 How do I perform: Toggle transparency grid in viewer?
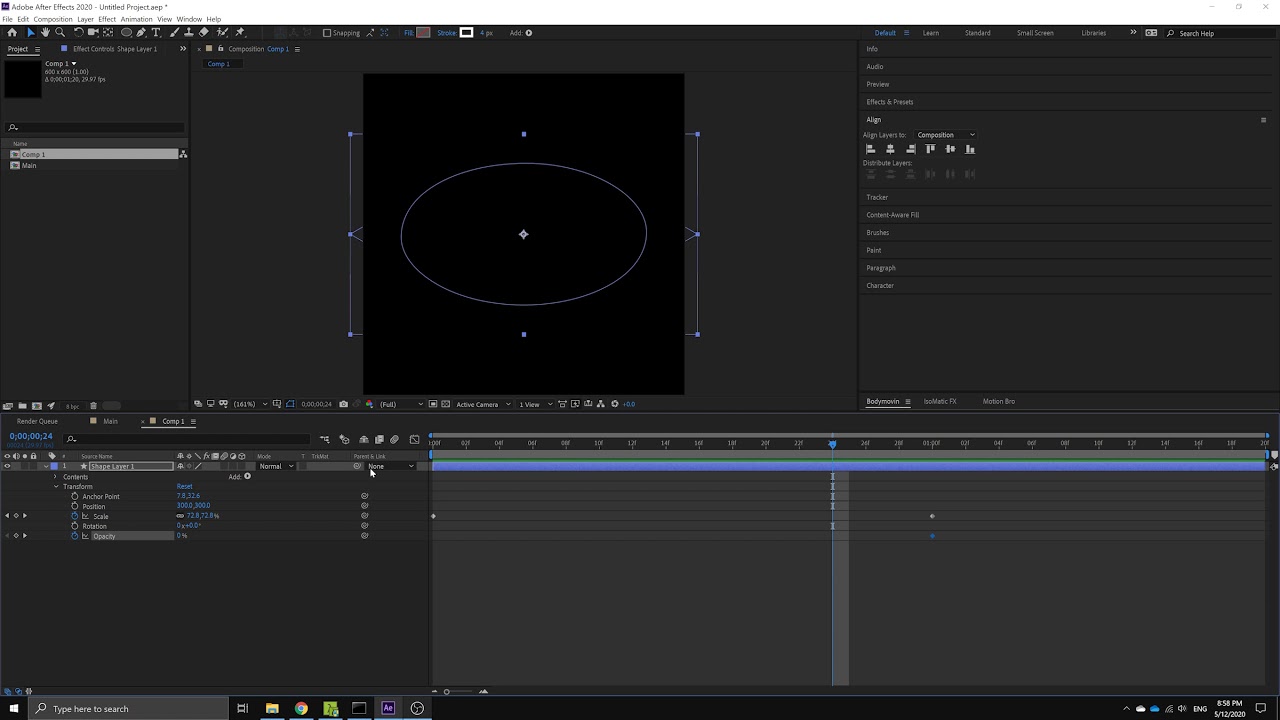click(445, 404)
